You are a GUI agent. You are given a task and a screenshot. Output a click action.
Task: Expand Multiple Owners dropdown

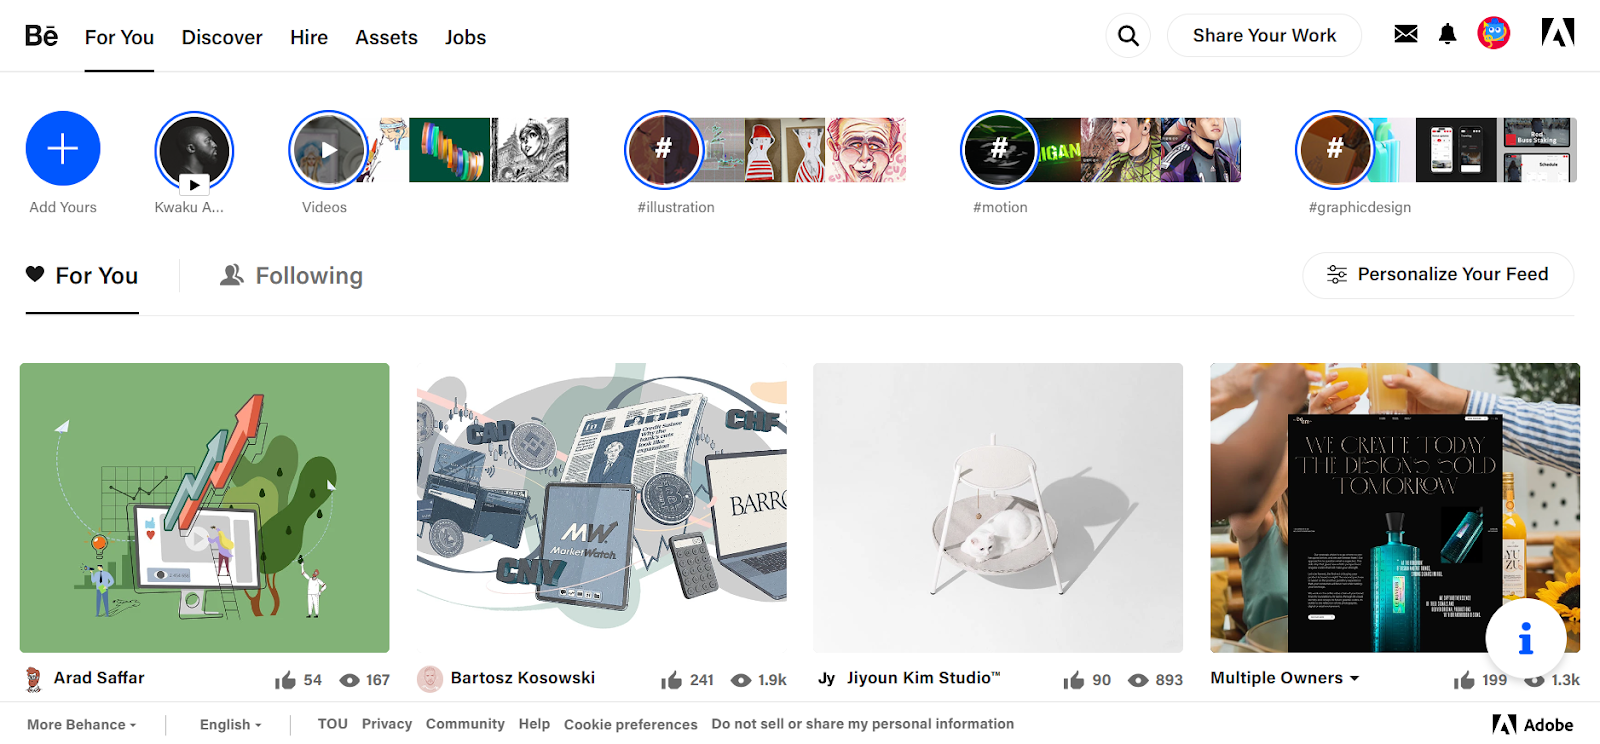click(1285, 678)
